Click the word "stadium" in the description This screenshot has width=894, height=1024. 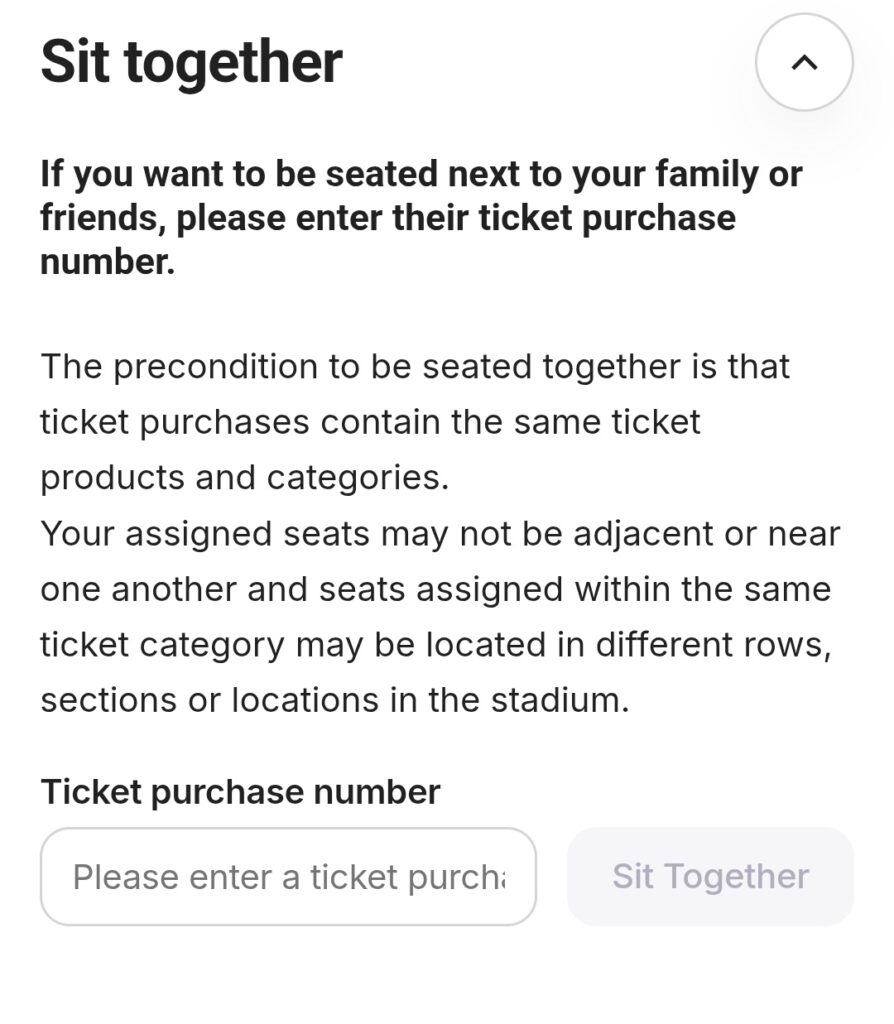tap(560, 700)
